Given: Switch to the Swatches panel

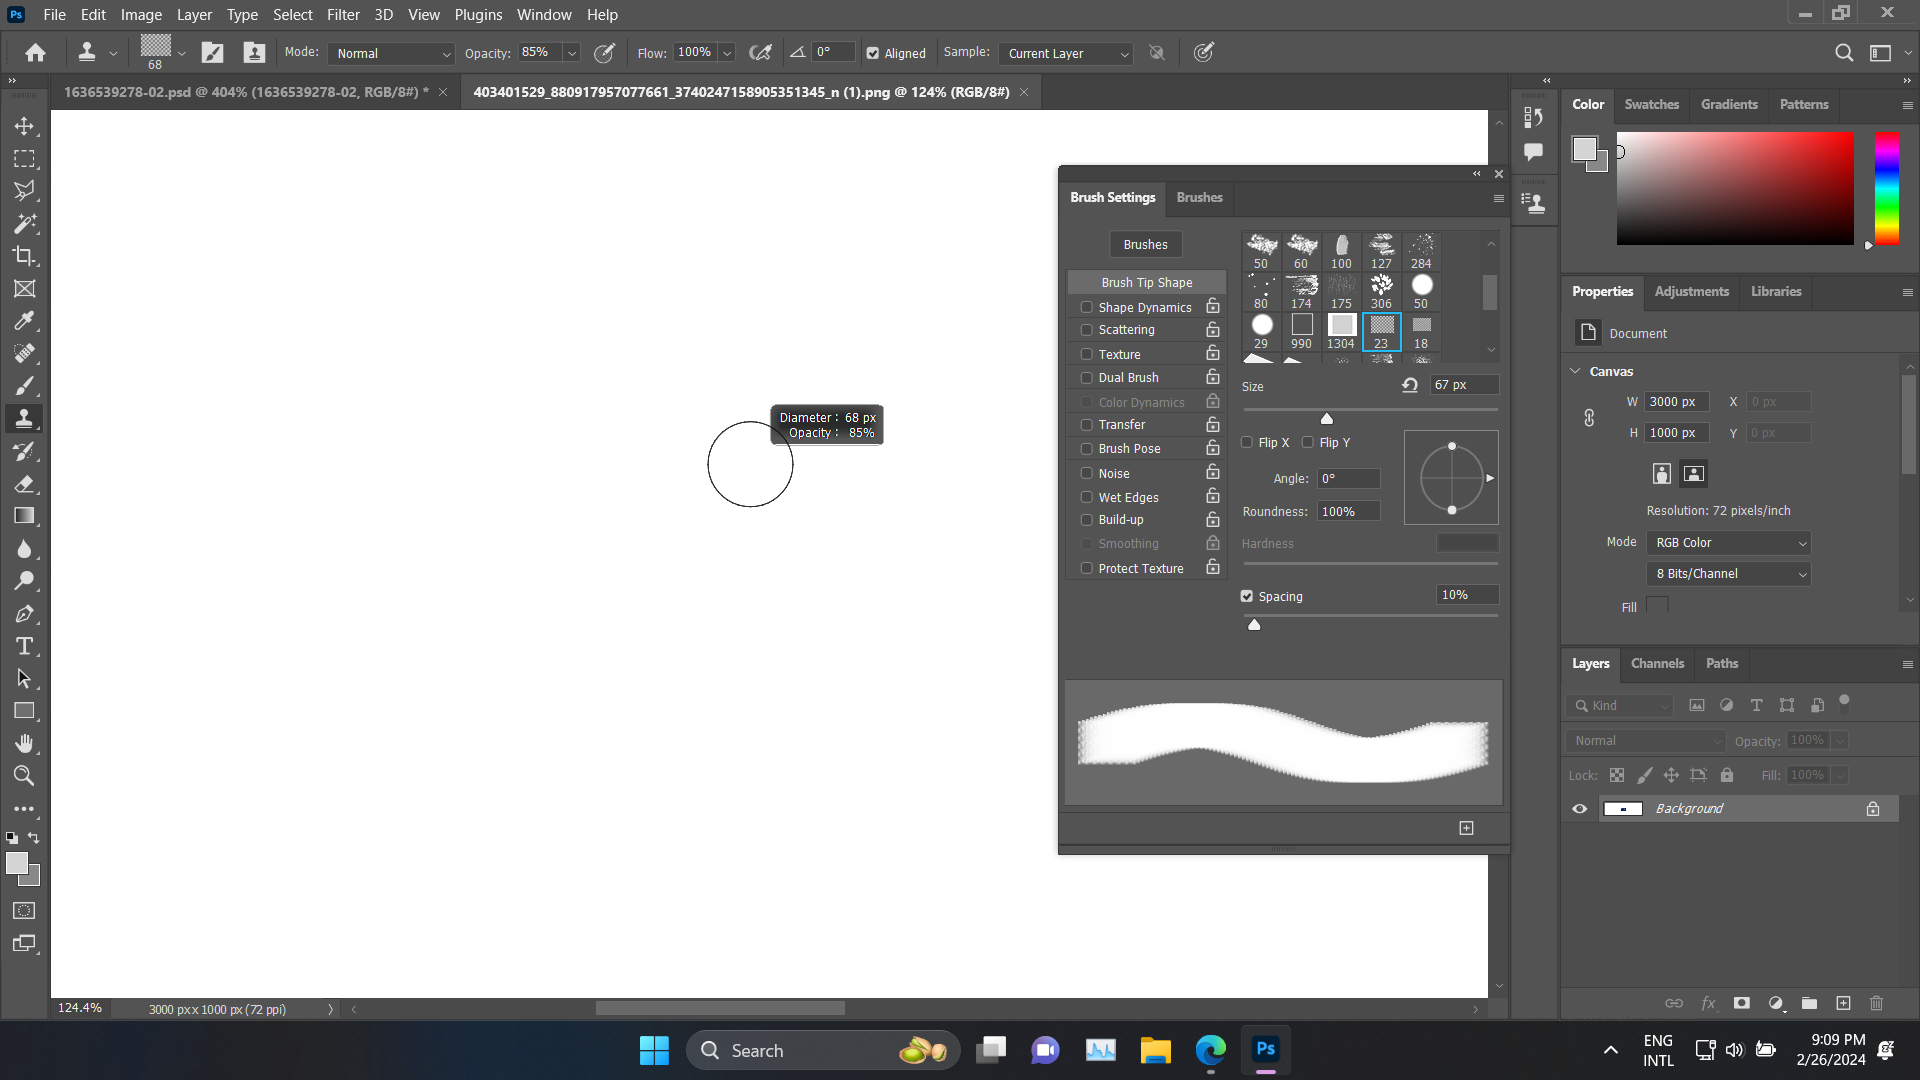Looking at the screenshot, I should pos(1651,104).
